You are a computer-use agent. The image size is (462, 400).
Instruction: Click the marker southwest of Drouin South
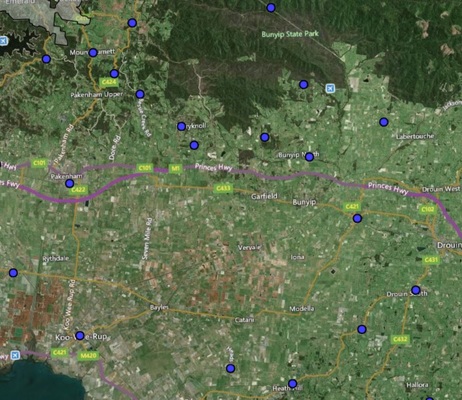click(362, 330)
